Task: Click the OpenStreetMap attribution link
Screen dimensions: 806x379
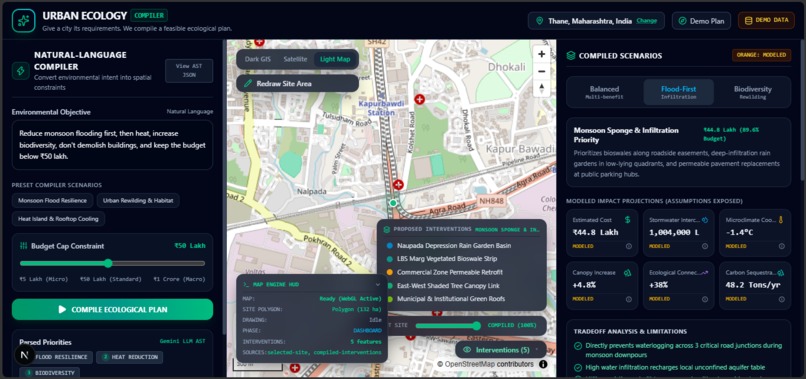Action: click(x=470, y=364)
